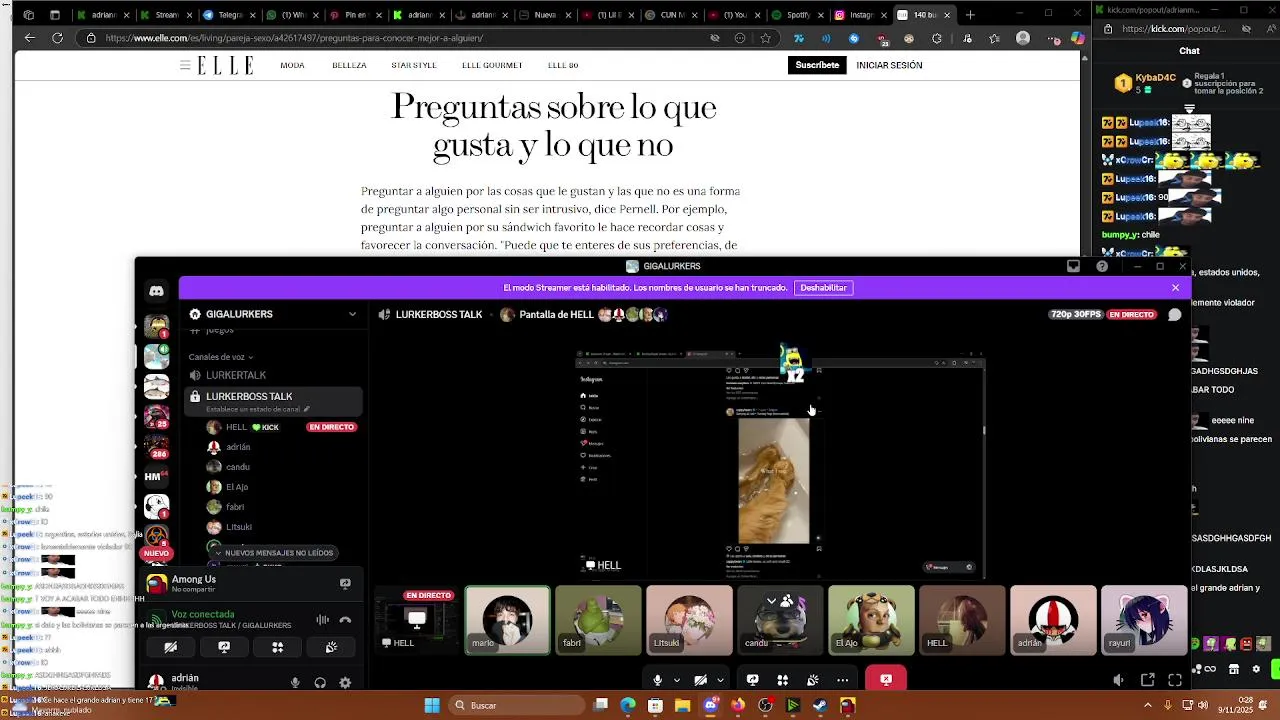The height and width of the screenshot is (720, 1280).
Task: Share your screen from call control bar
Action: click(x=752, y=680)
